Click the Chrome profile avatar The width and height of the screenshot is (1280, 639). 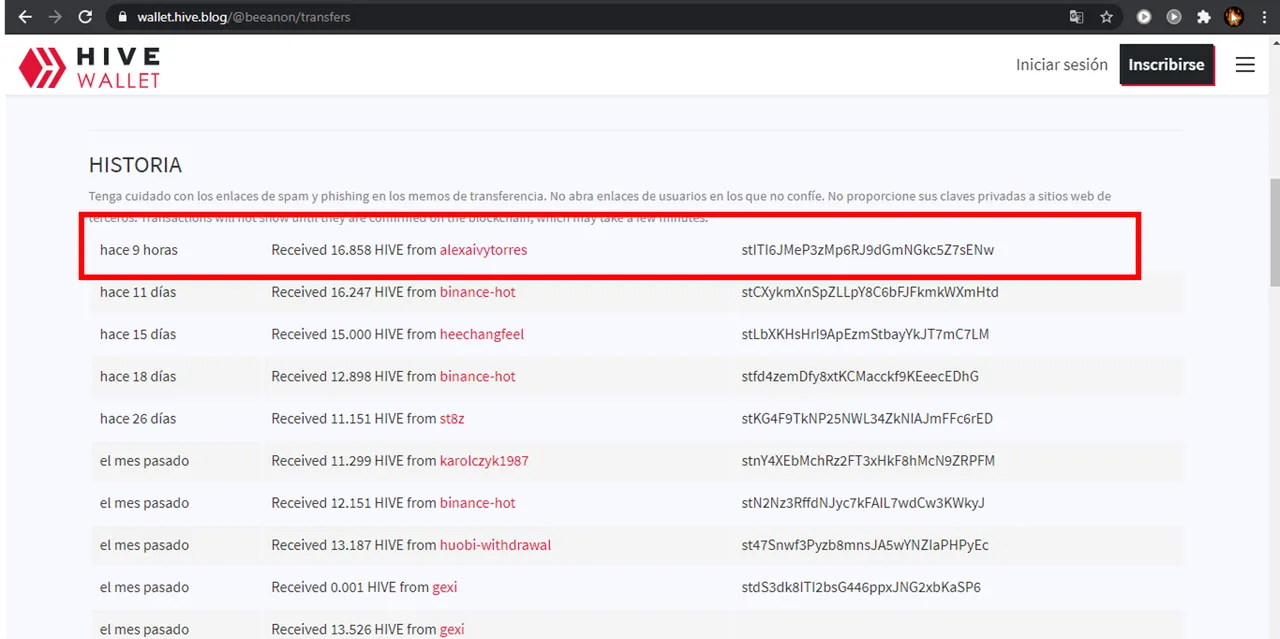[1234, 17]
